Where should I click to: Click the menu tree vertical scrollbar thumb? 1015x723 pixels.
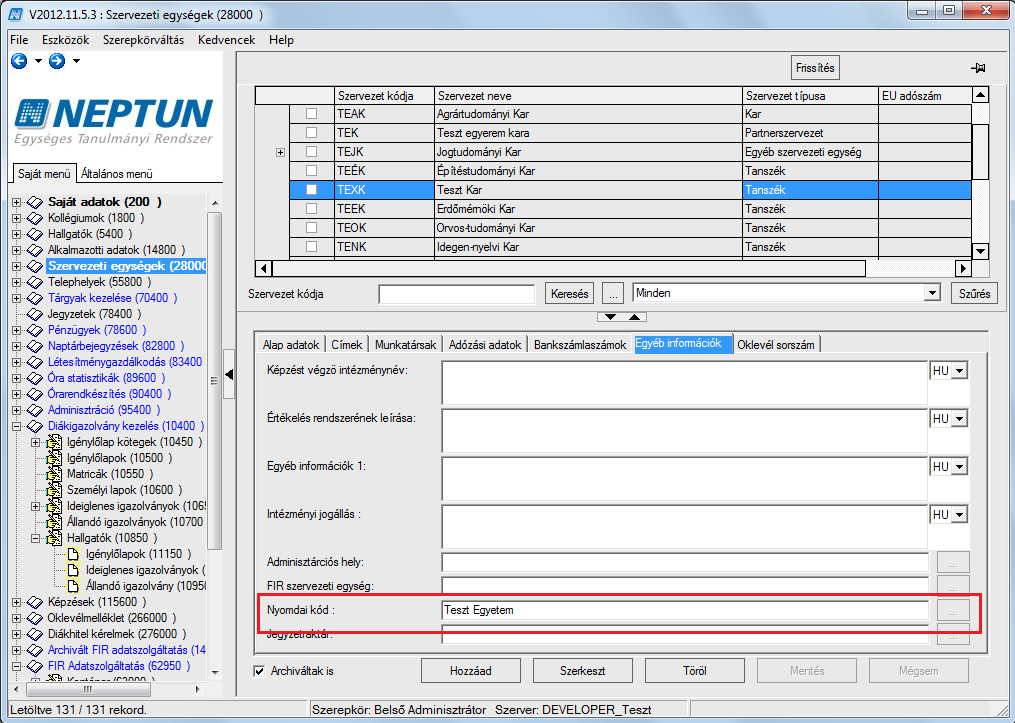click(x=215, y=379)
